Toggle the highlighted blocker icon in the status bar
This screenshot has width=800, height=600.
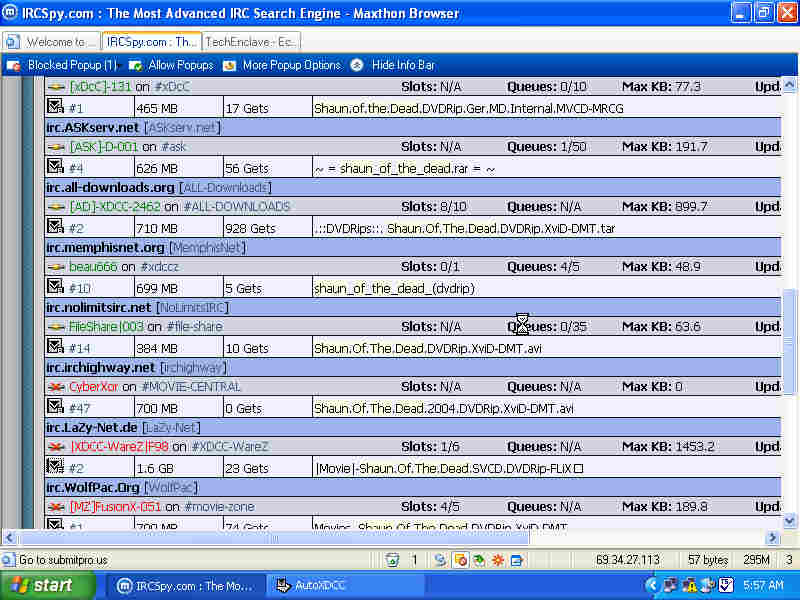click(x=460, y=560)
